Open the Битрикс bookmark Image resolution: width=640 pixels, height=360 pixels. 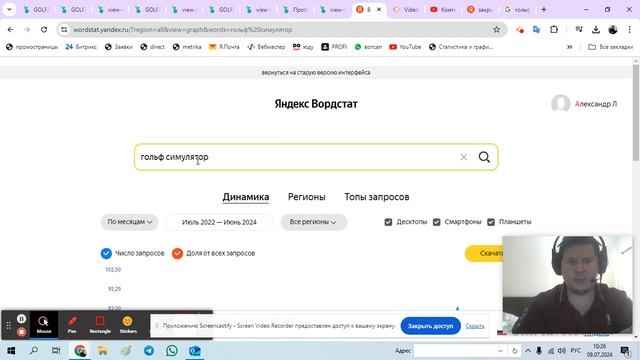(x=81, y=47)
